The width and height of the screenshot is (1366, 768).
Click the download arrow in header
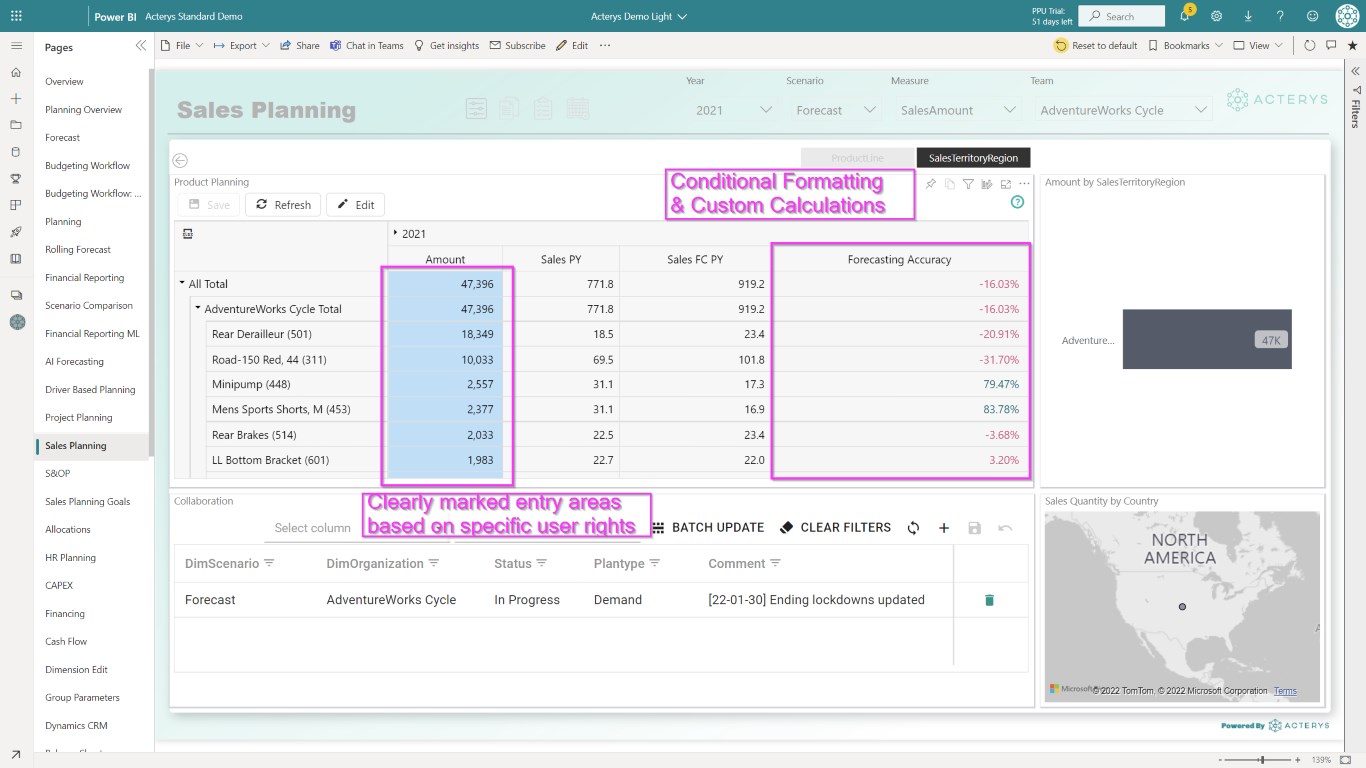coord(1248,16)
